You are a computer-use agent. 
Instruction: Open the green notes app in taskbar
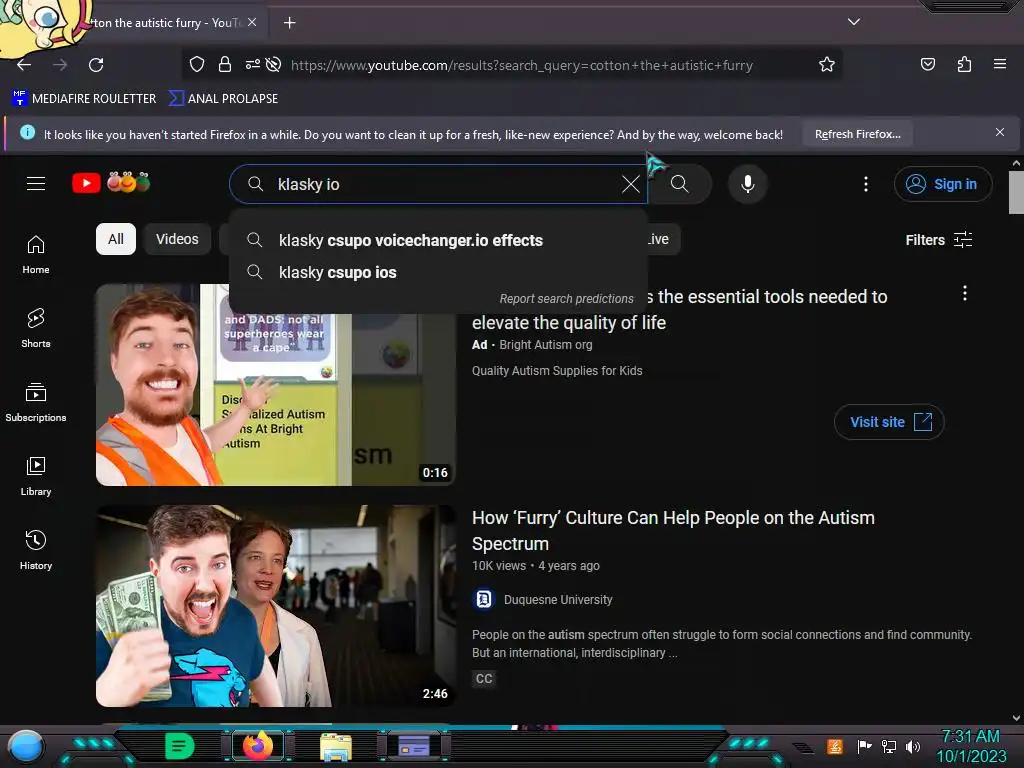click(179, 746)
